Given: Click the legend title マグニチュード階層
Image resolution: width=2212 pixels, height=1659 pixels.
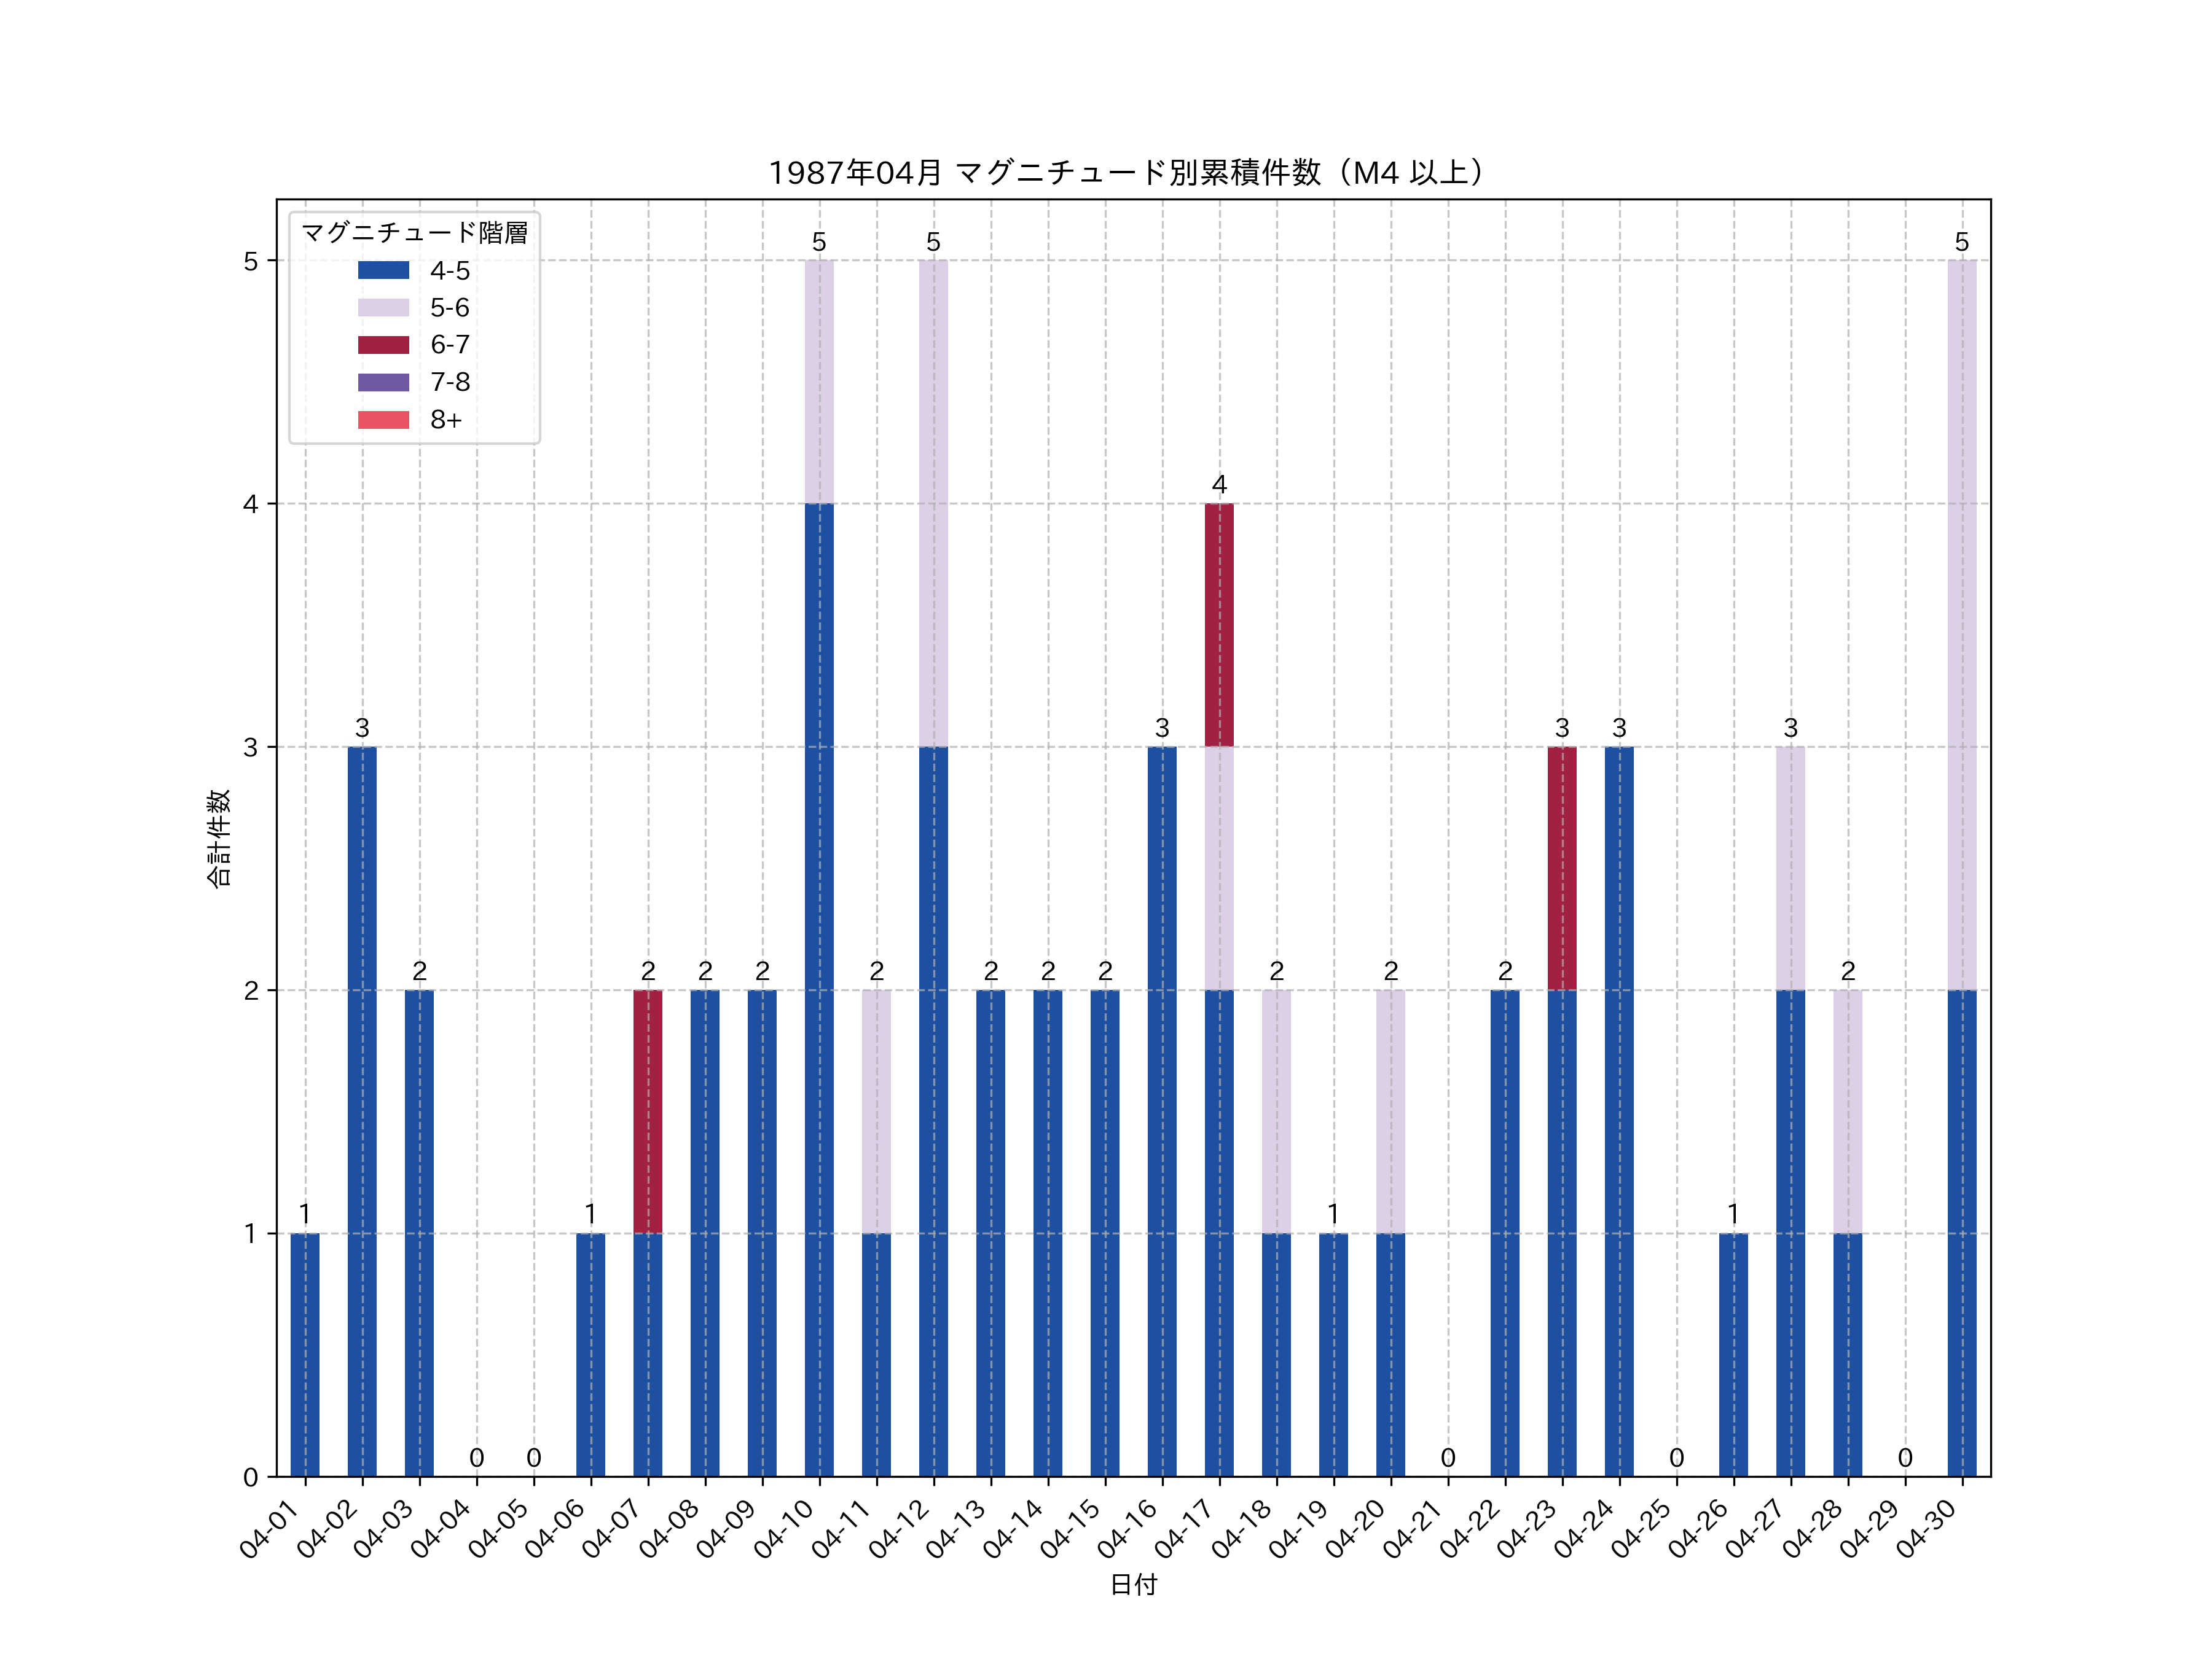Looking at the screenshot, I should pos(414,233).
